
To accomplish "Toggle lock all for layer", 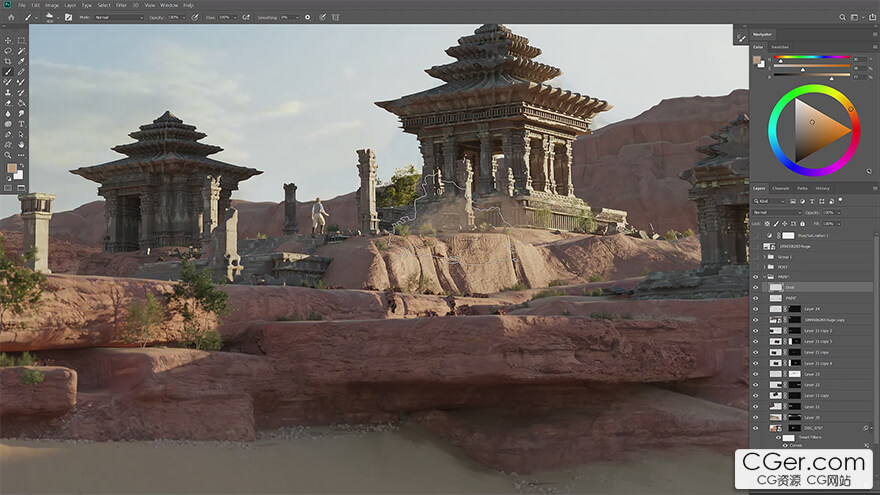I will [803, 224].
